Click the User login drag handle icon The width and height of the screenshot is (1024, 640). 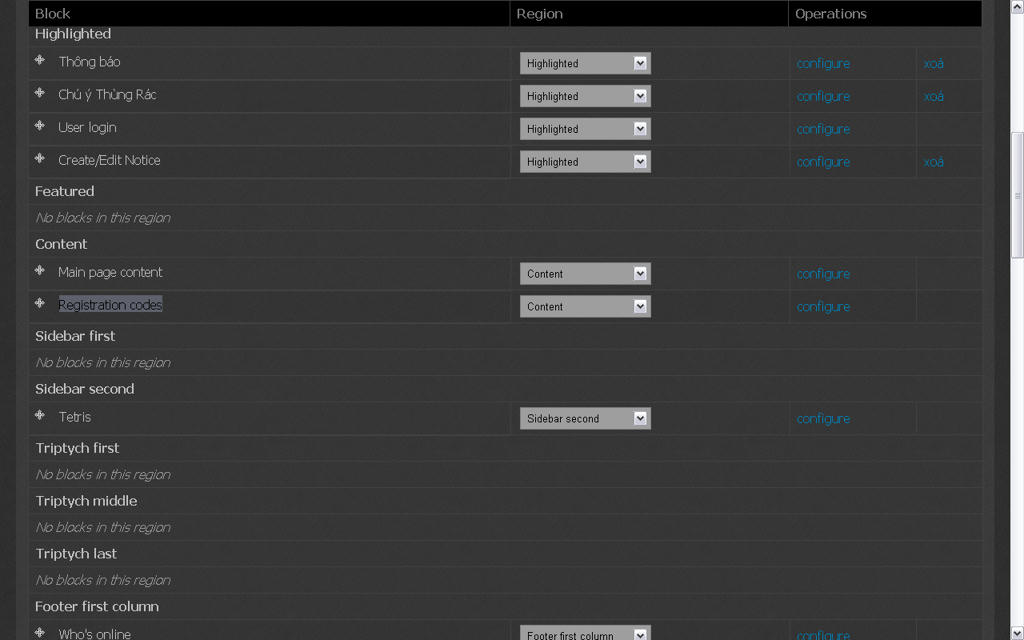click(40, 126)
